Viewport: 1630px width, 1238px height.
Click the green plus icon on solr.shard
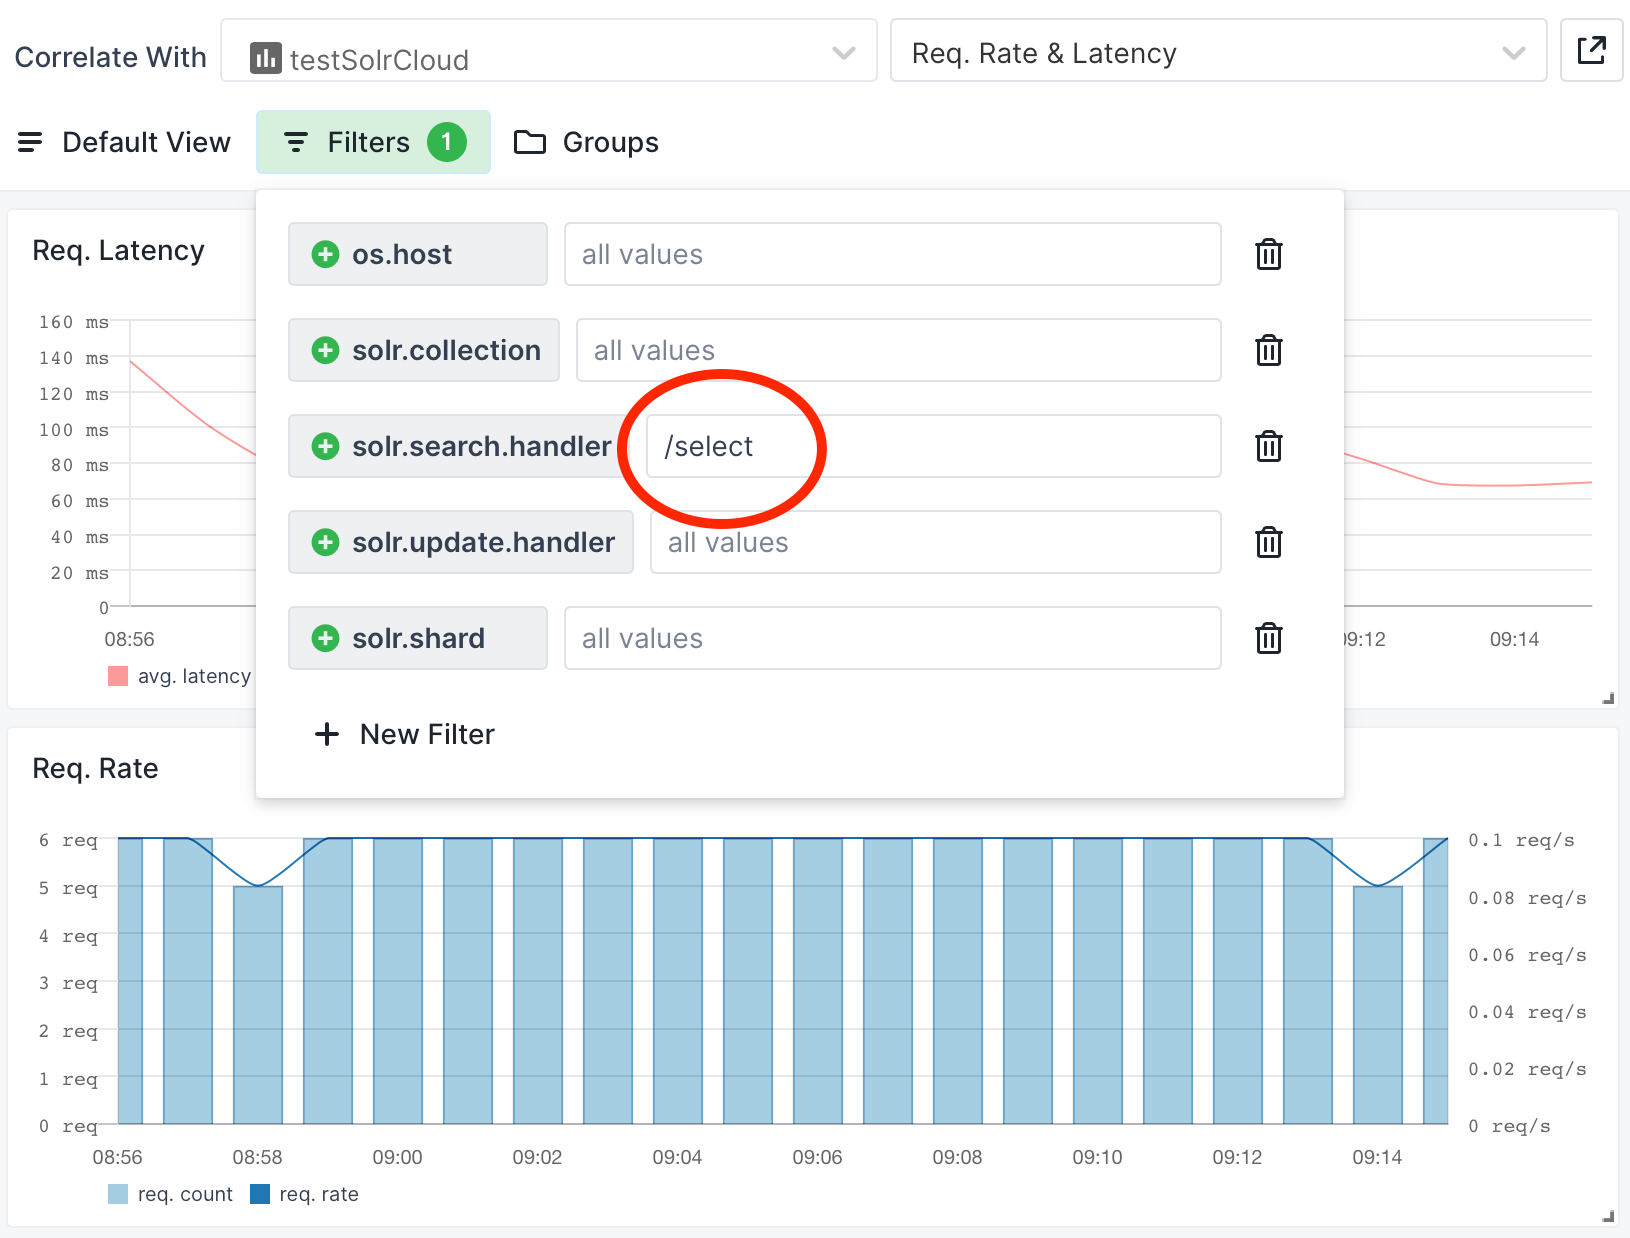coord(325,638)
